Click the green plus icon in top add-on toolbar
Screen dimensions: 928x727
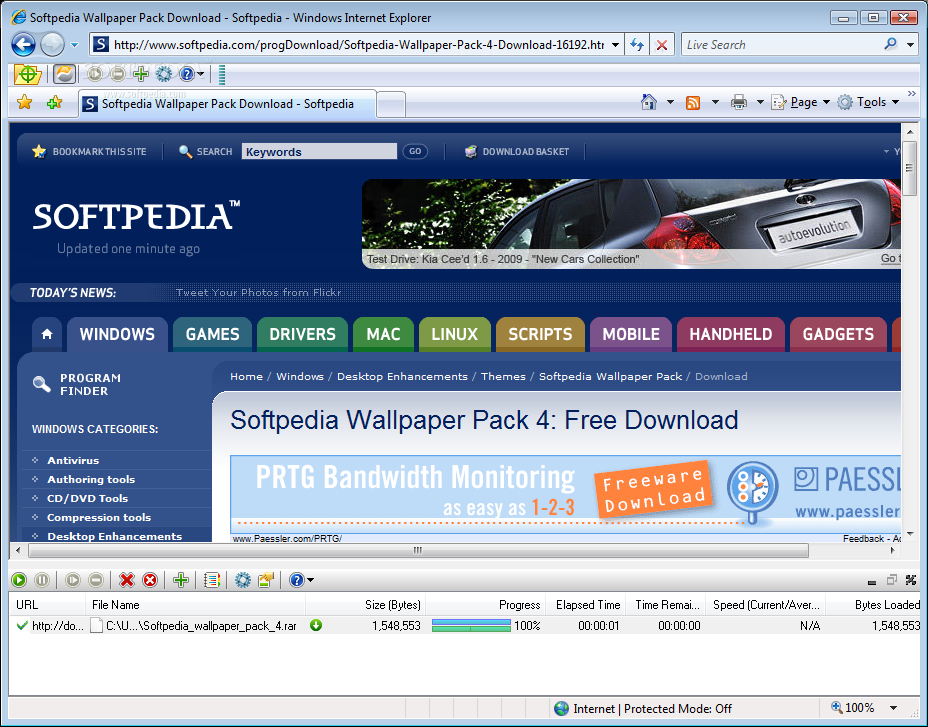pyautogui.click(x=141, y=74)
